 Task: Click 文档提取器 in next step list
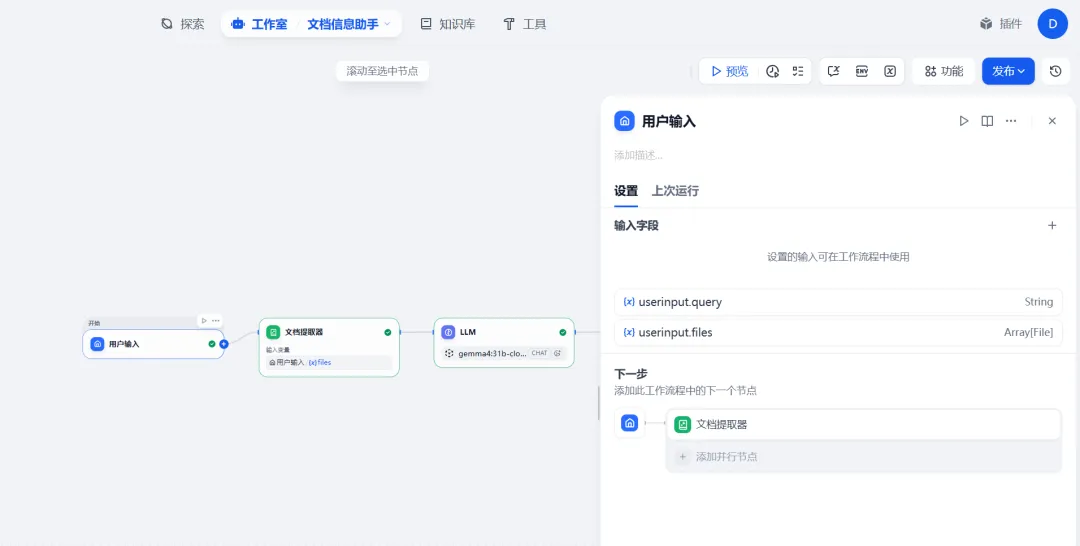(x=863, y=425)
